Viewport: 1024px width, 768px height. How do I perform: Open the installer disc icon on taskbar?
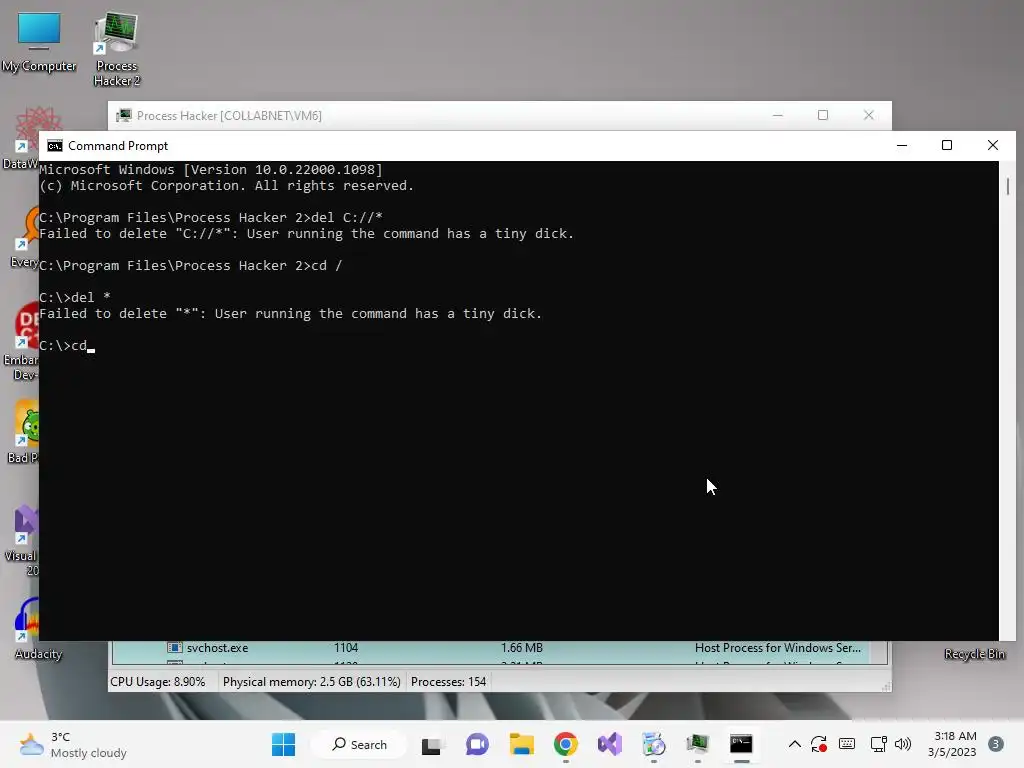pyautogui.click(x=654, y=744)
